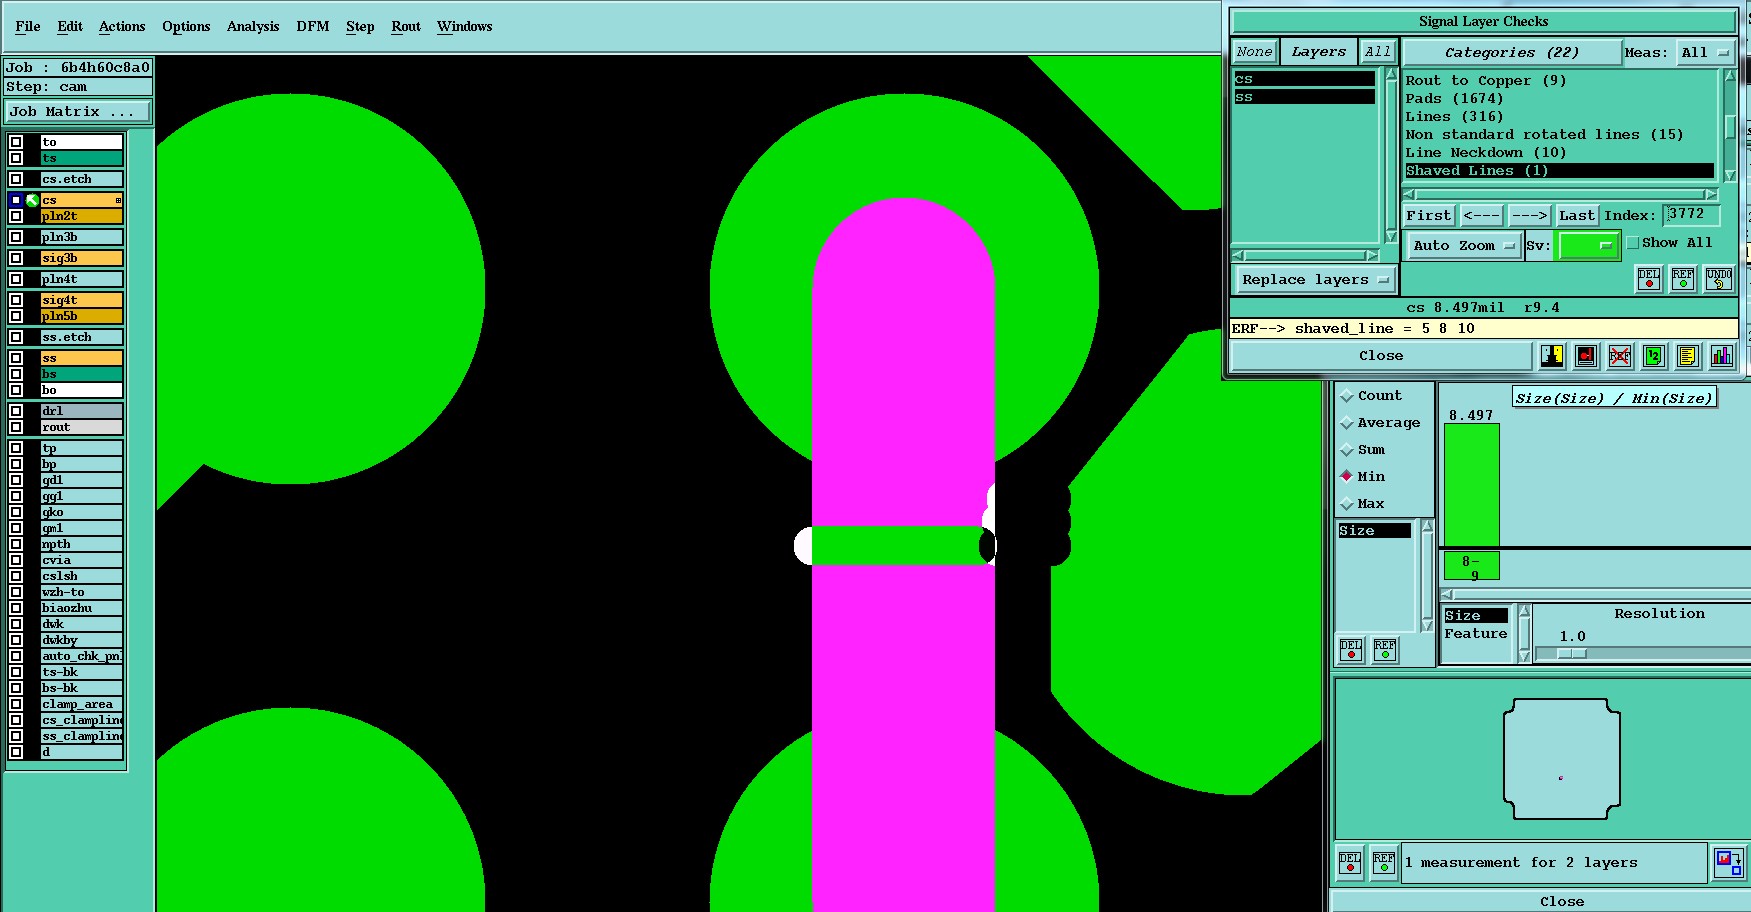Click the Index field showing 3772

click(1692, 214)
